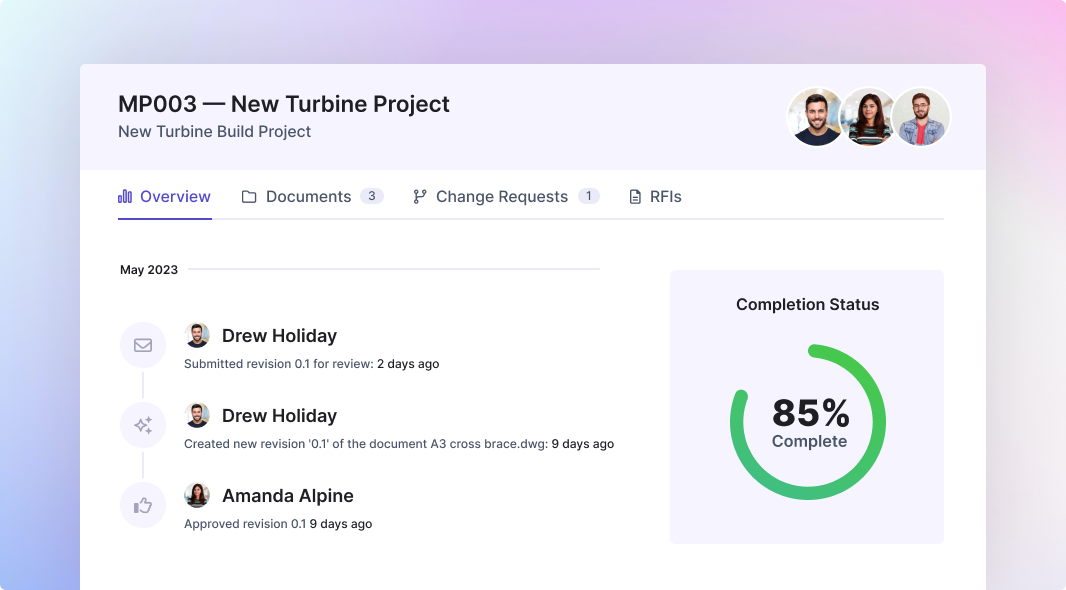Viewport: 1066px width, 590px height.
Task: Click the first team member avatar in header
Action: [x=817, y=117]
